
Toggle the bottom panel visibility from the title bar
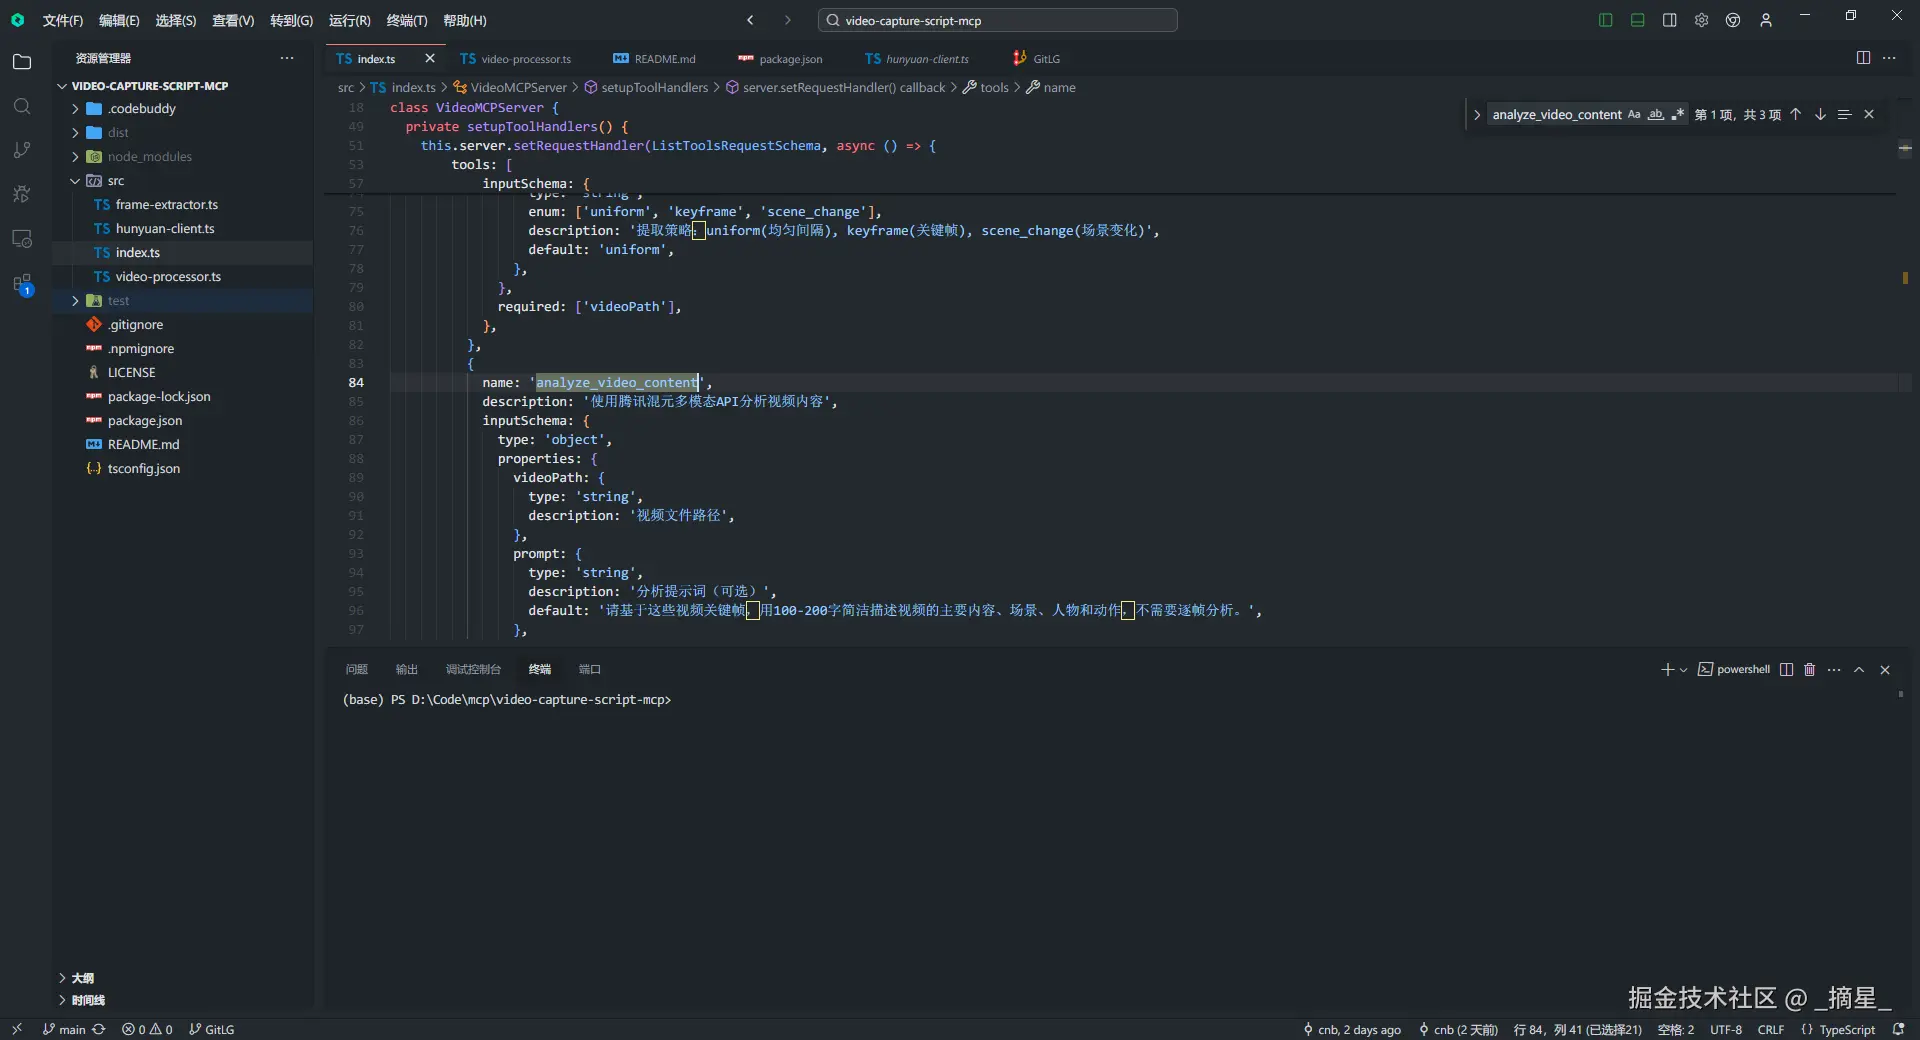pos(1637,20)
